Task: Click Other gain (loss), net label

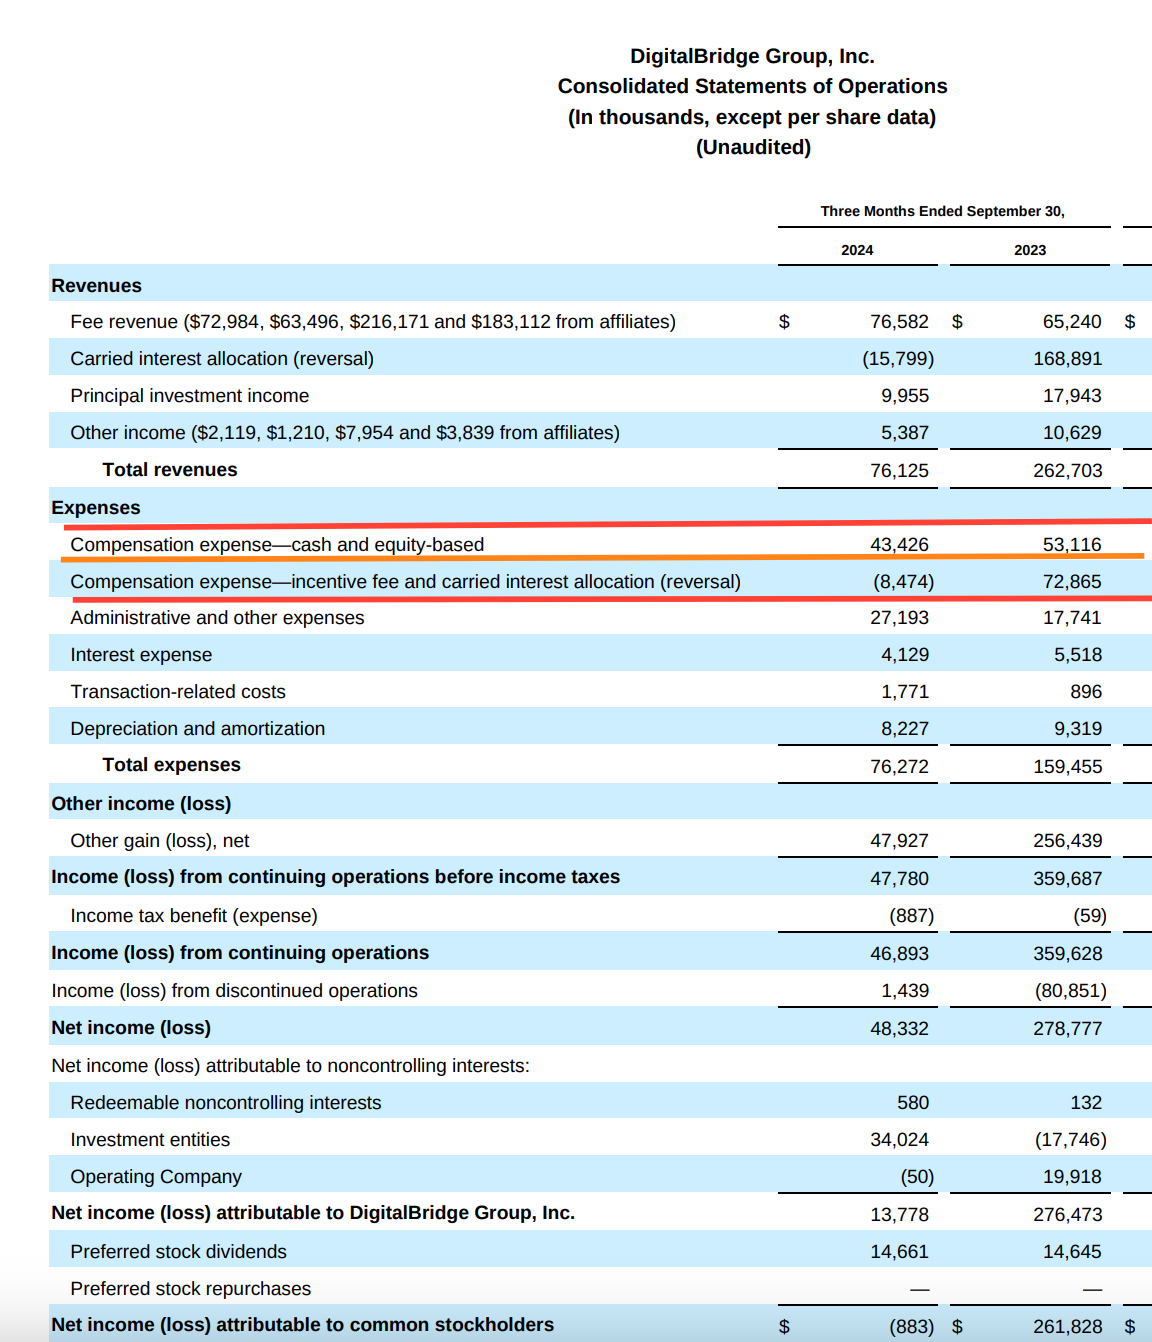Action: click(160, 841)
